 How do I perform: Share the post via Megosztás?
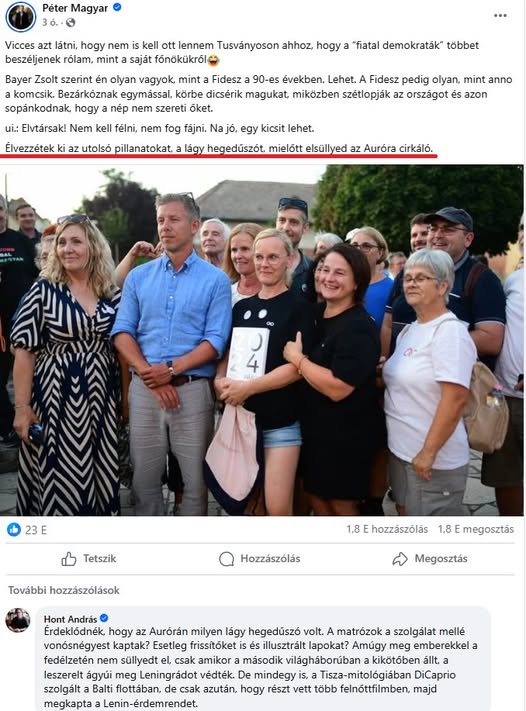[430, 559]
